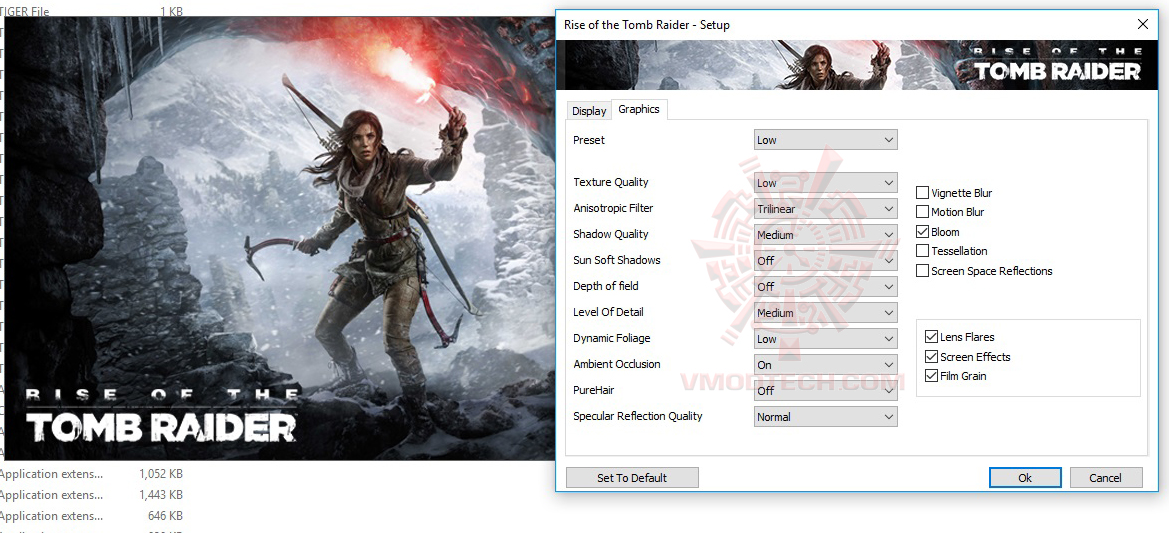This screenshot has height=533, width=1169.
Task: Disable the Lens Flares checkbox
Action: click(931, 337)
